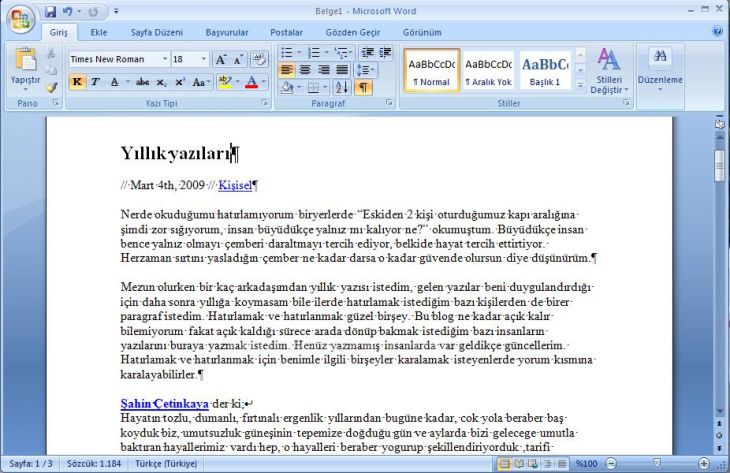The image size is (730, 473).
Task: Justify the paragraph text
Action: (342, 70)
